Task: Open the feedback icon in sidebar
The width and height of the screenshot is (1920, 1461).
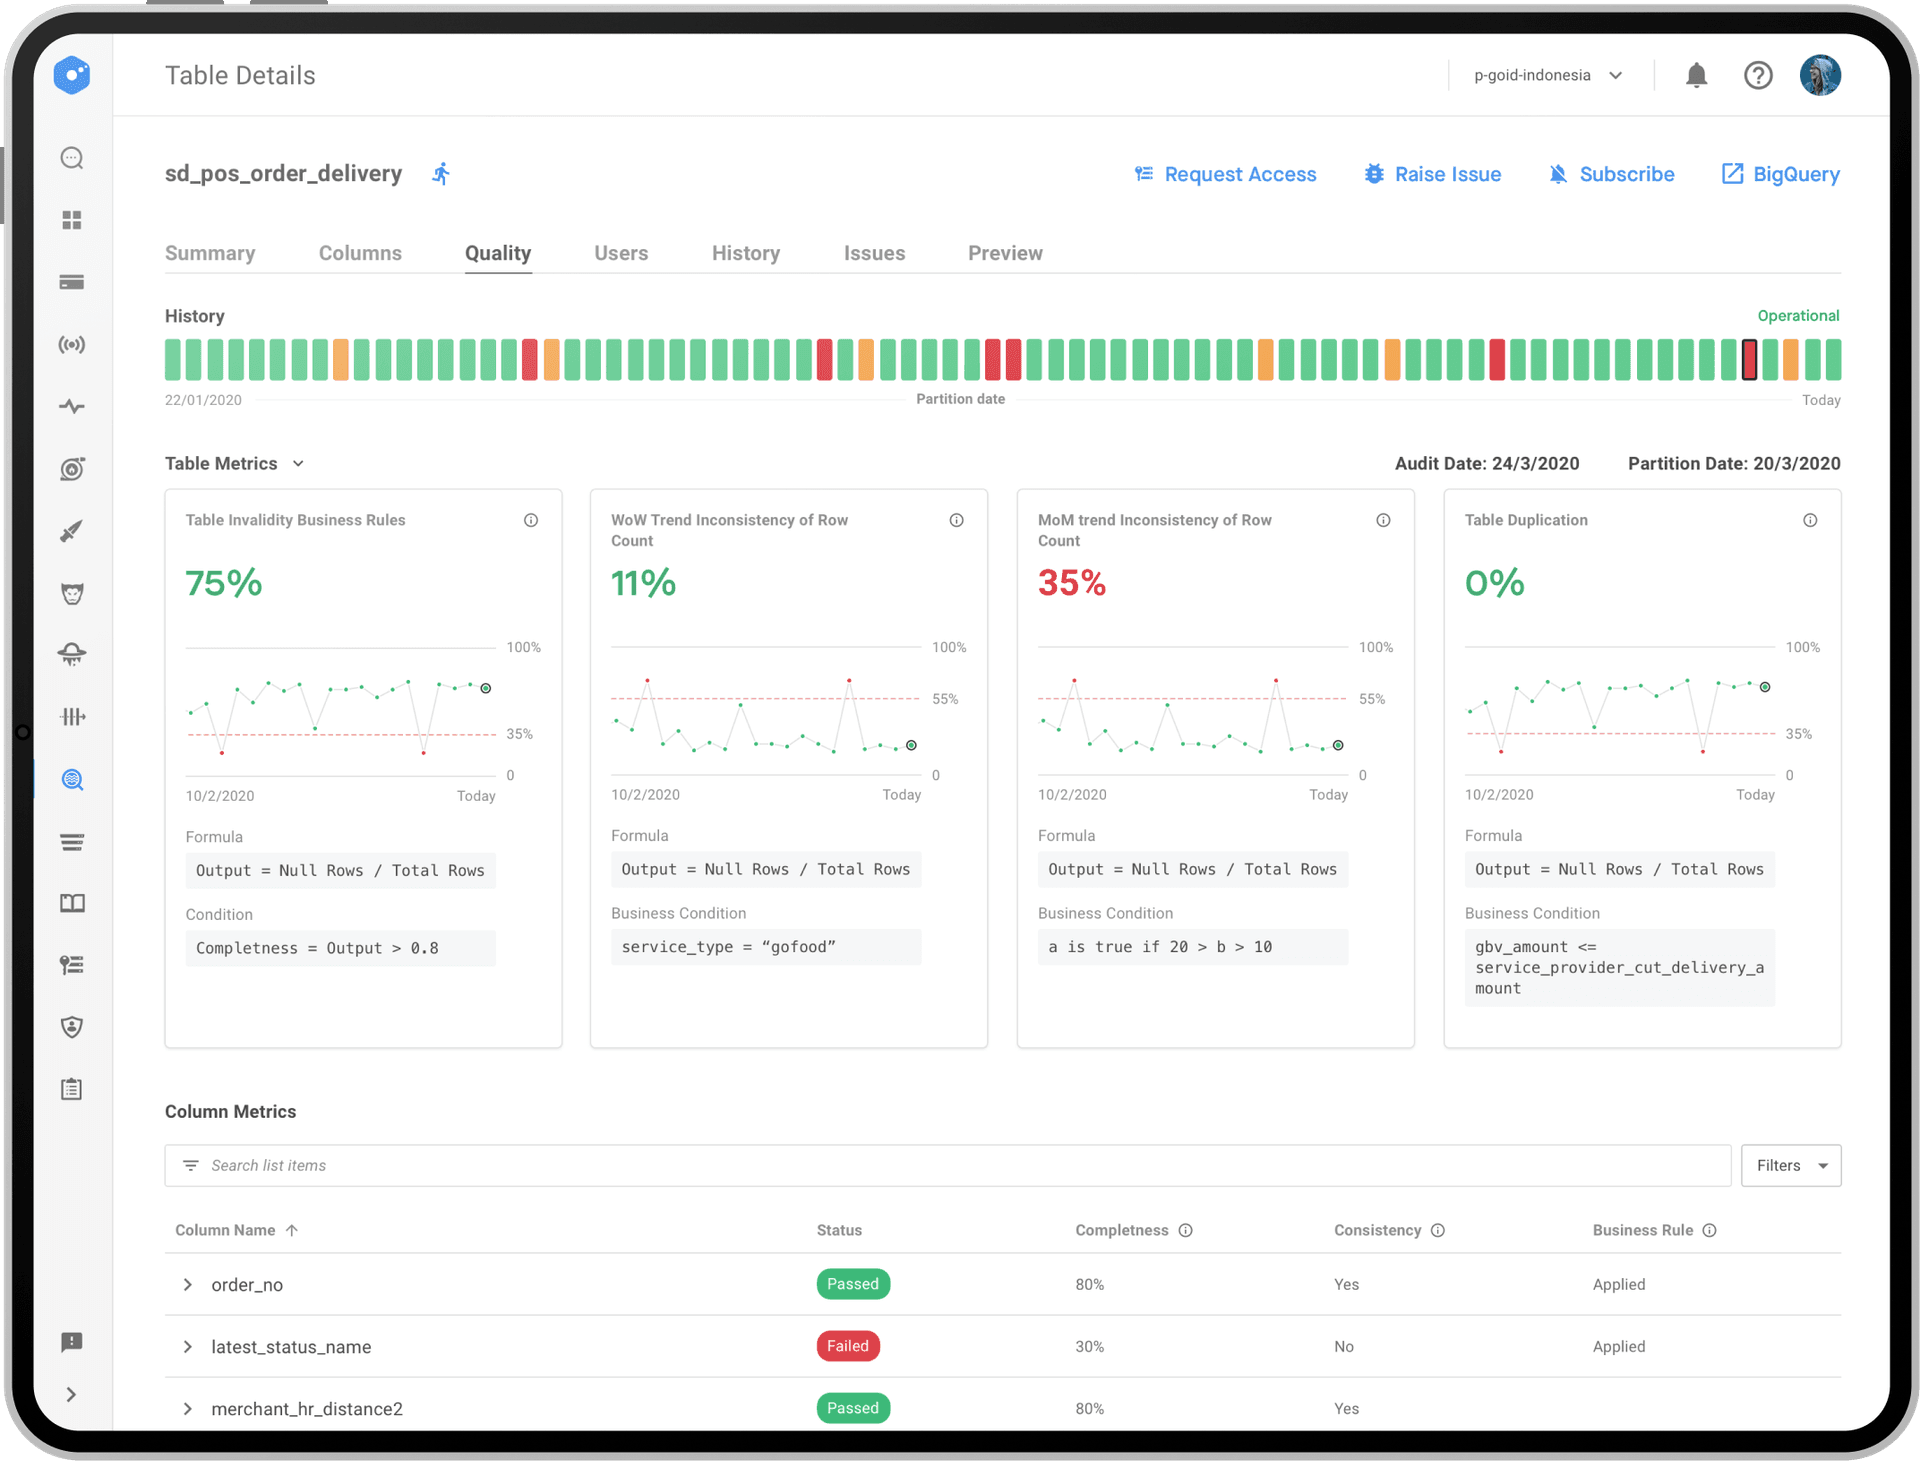Action: tap(72, 1342)
